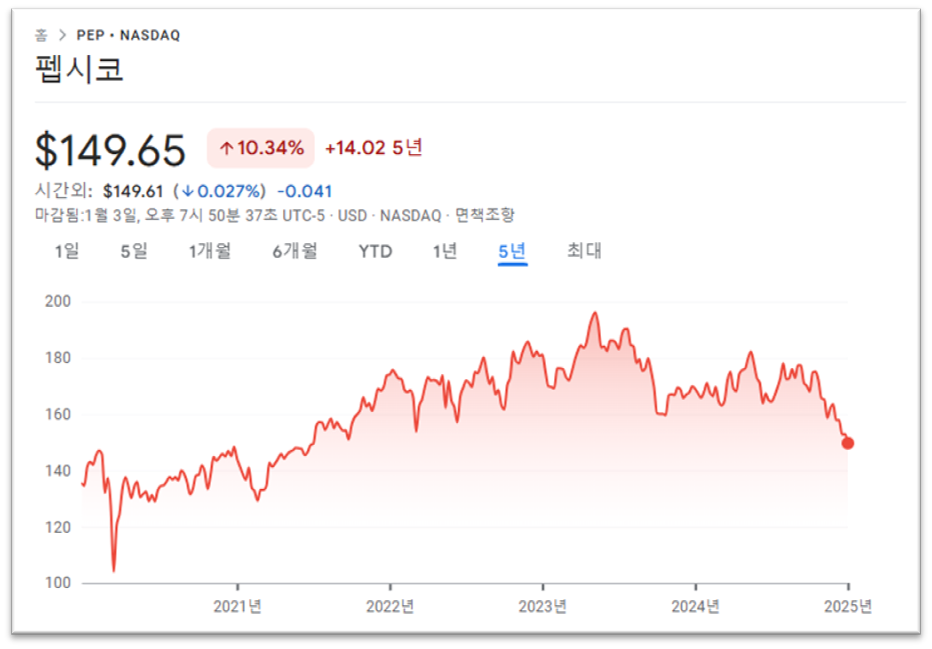932x649 pixels.
Task: Click the PEP · NASDAQ breadcrumb text
Action: coord(128,35)
